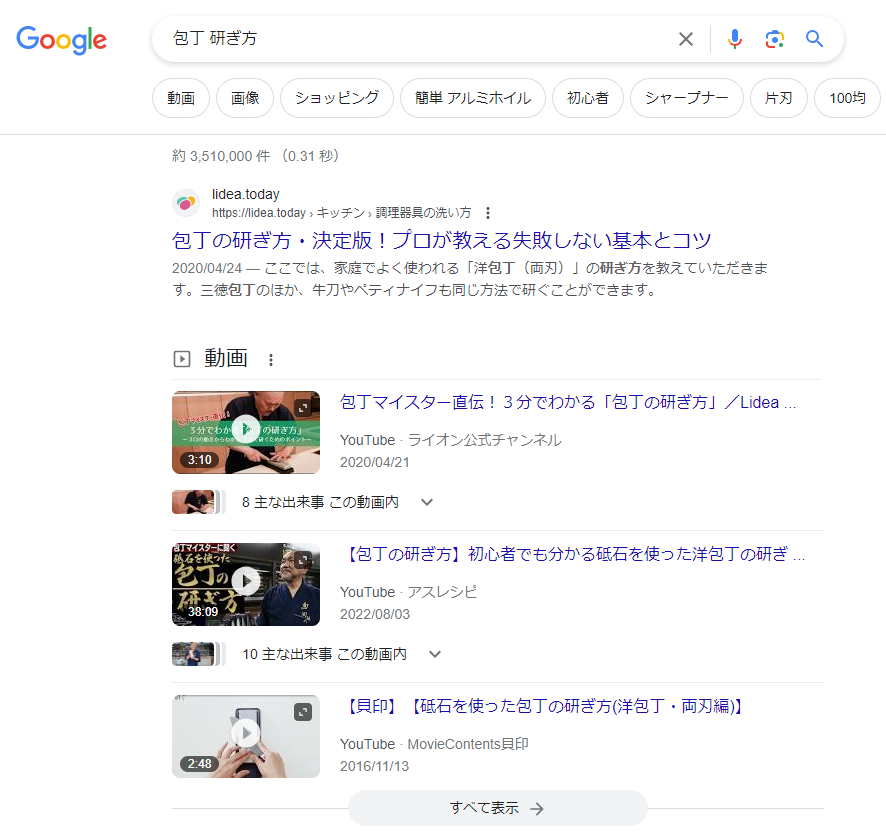Expand preview icon on the 38:09 thumbnail
Image resolution: width=886 pixels, height=836 pixels.
tap(303, 560)
